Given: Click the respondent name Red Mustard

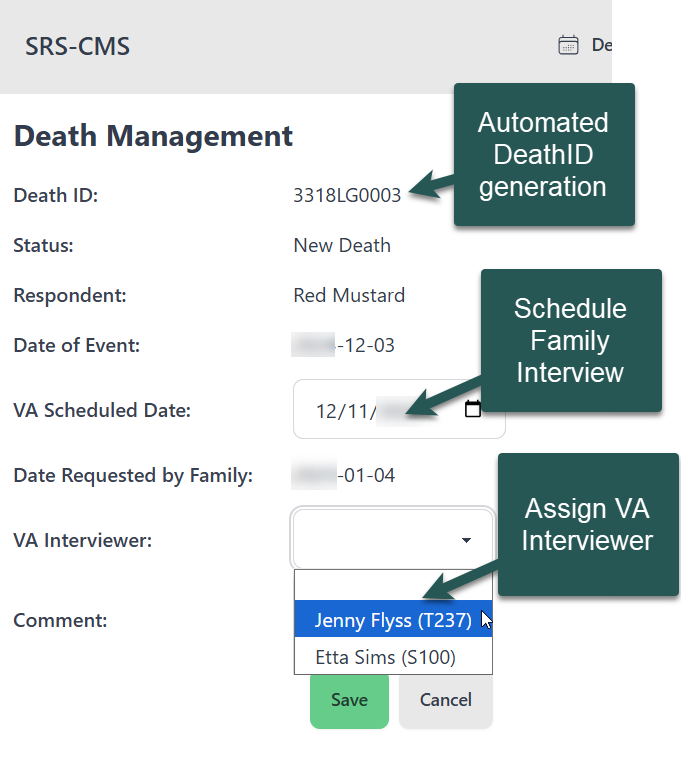Looking at the screenshot, I should pos(349,295).
